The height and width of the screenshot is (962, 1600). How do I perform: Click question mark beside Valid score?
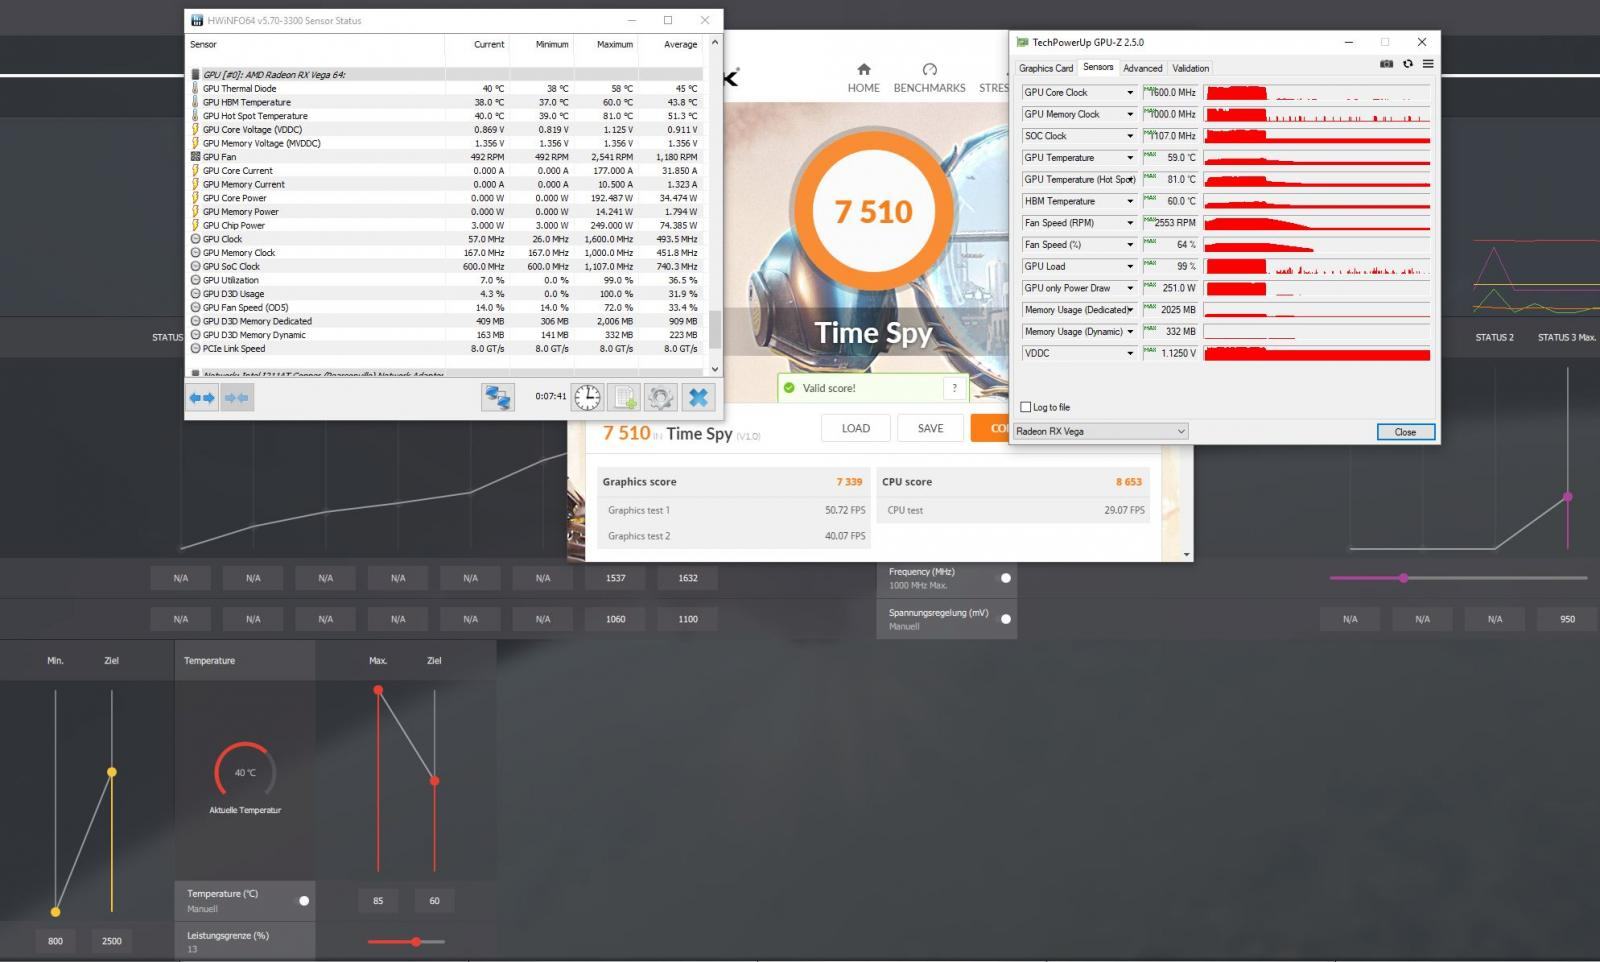pyautogui.click(x=954, y=388)
